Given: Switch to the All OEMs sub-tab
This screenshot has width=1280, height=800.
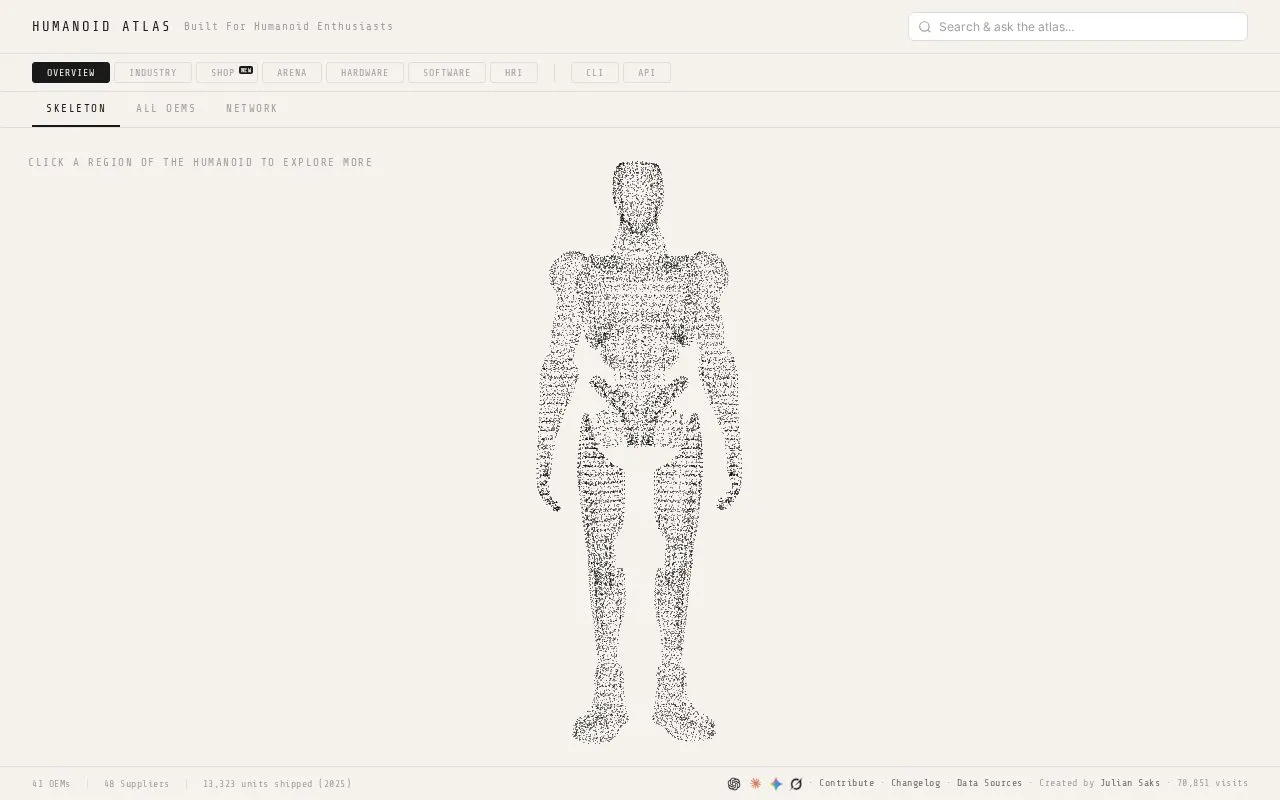Looking at the screenshot, I should [x=166, y=108].
